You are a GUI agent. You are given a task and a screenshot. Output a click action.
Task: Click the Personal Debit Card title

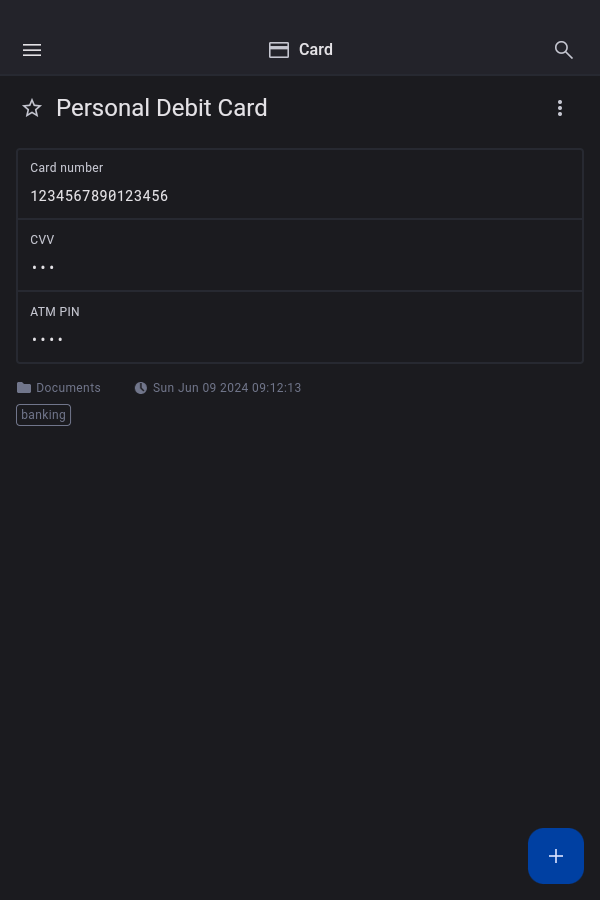point(162,108)
